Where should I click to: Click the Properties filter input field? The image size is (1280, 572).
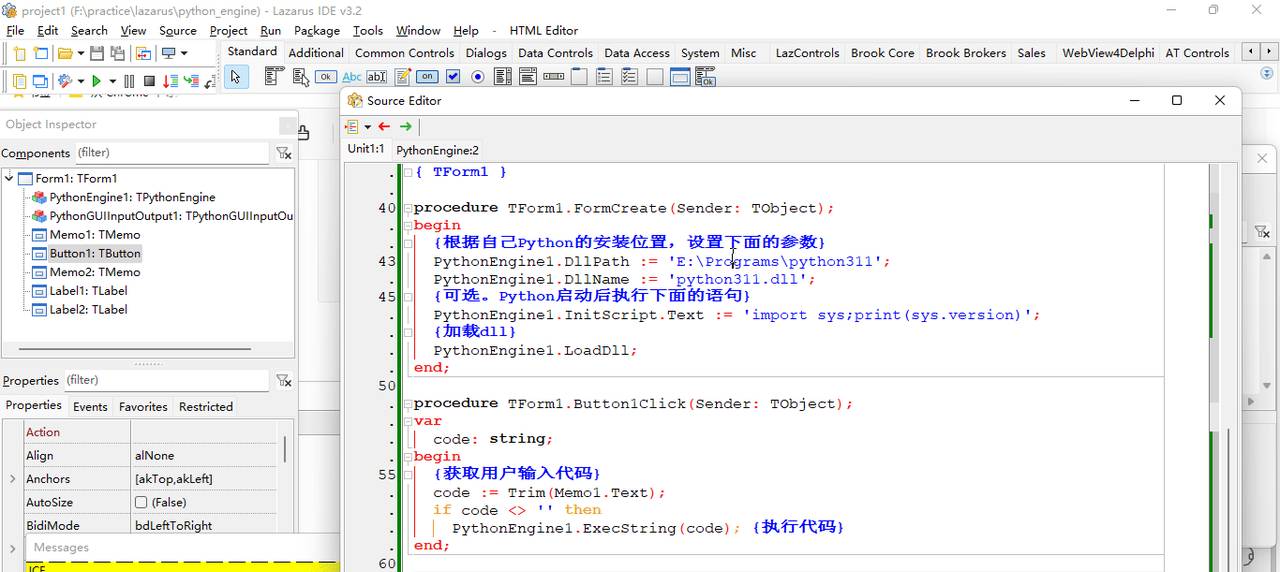pyautogui.click(x=166, y=380)
